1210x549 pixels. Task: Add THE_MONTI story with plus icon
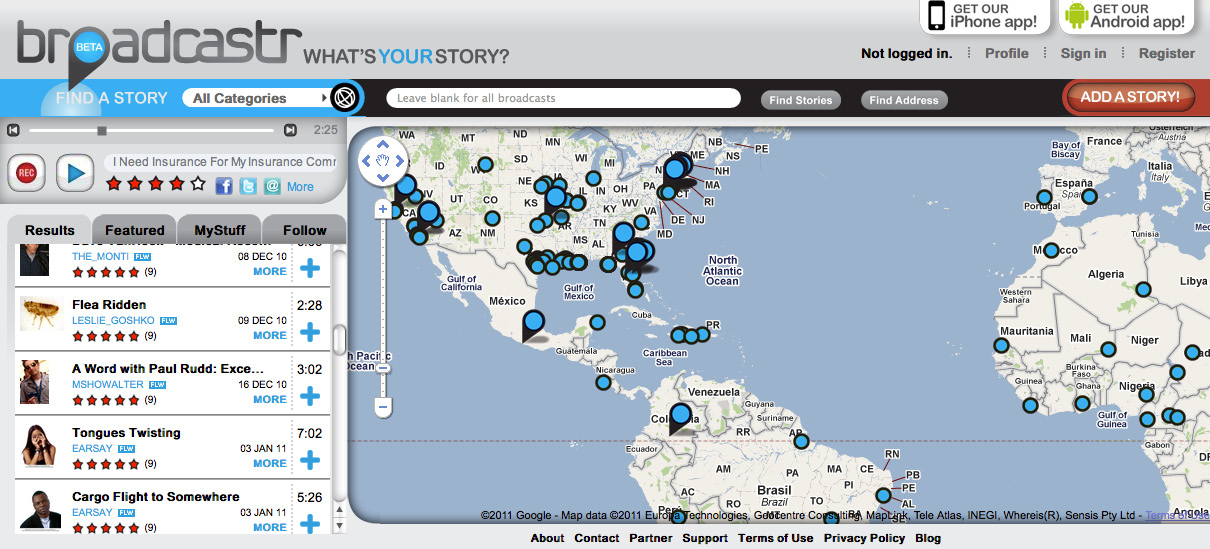point(310,268)
